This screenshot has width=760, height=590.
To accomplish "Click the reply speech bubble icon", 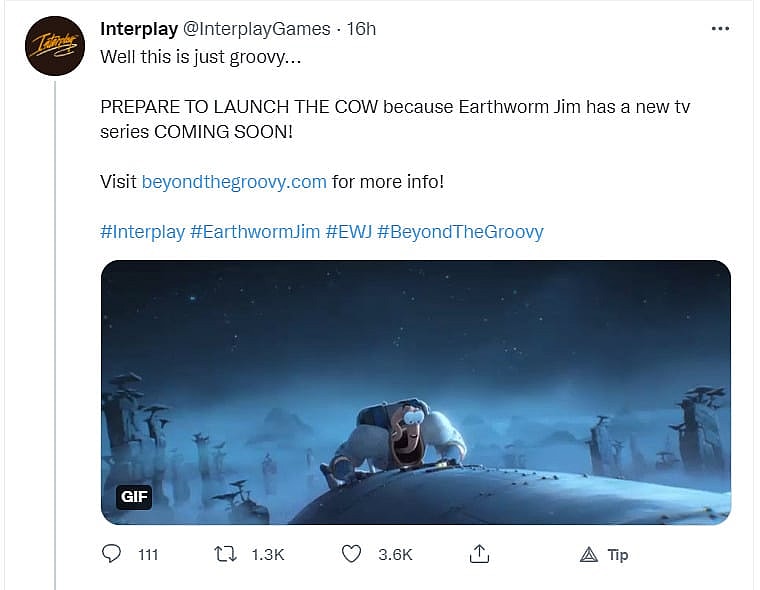I will 112,554.
